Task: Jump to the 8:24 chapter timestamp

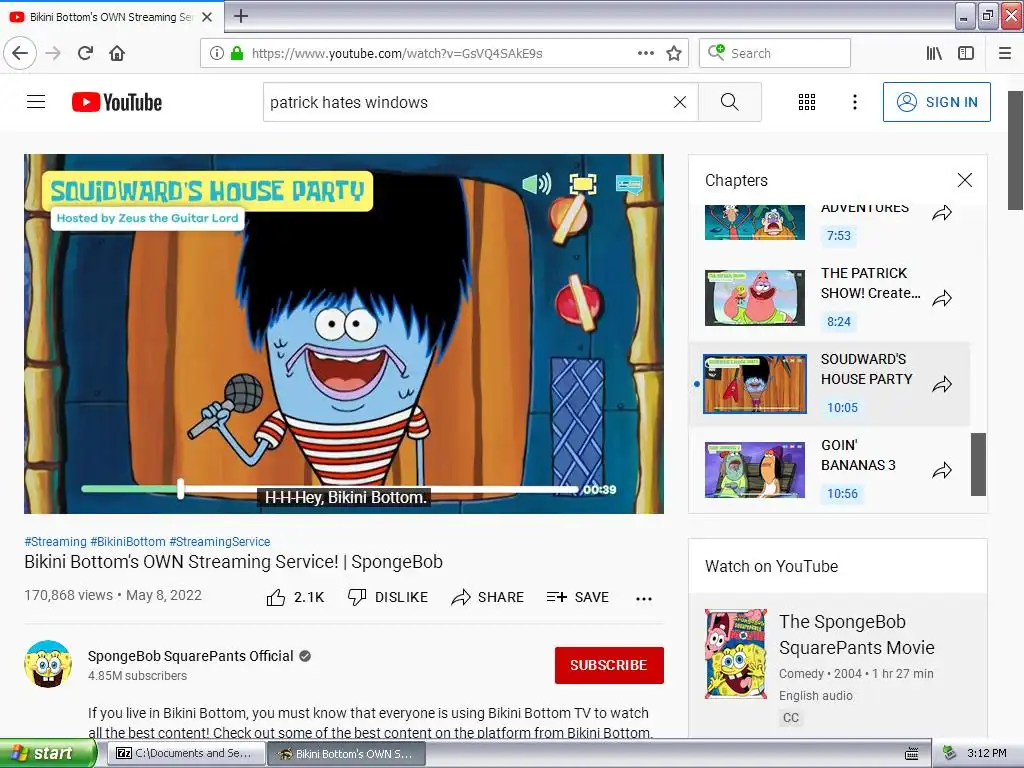Action: [x=839, y=321]
